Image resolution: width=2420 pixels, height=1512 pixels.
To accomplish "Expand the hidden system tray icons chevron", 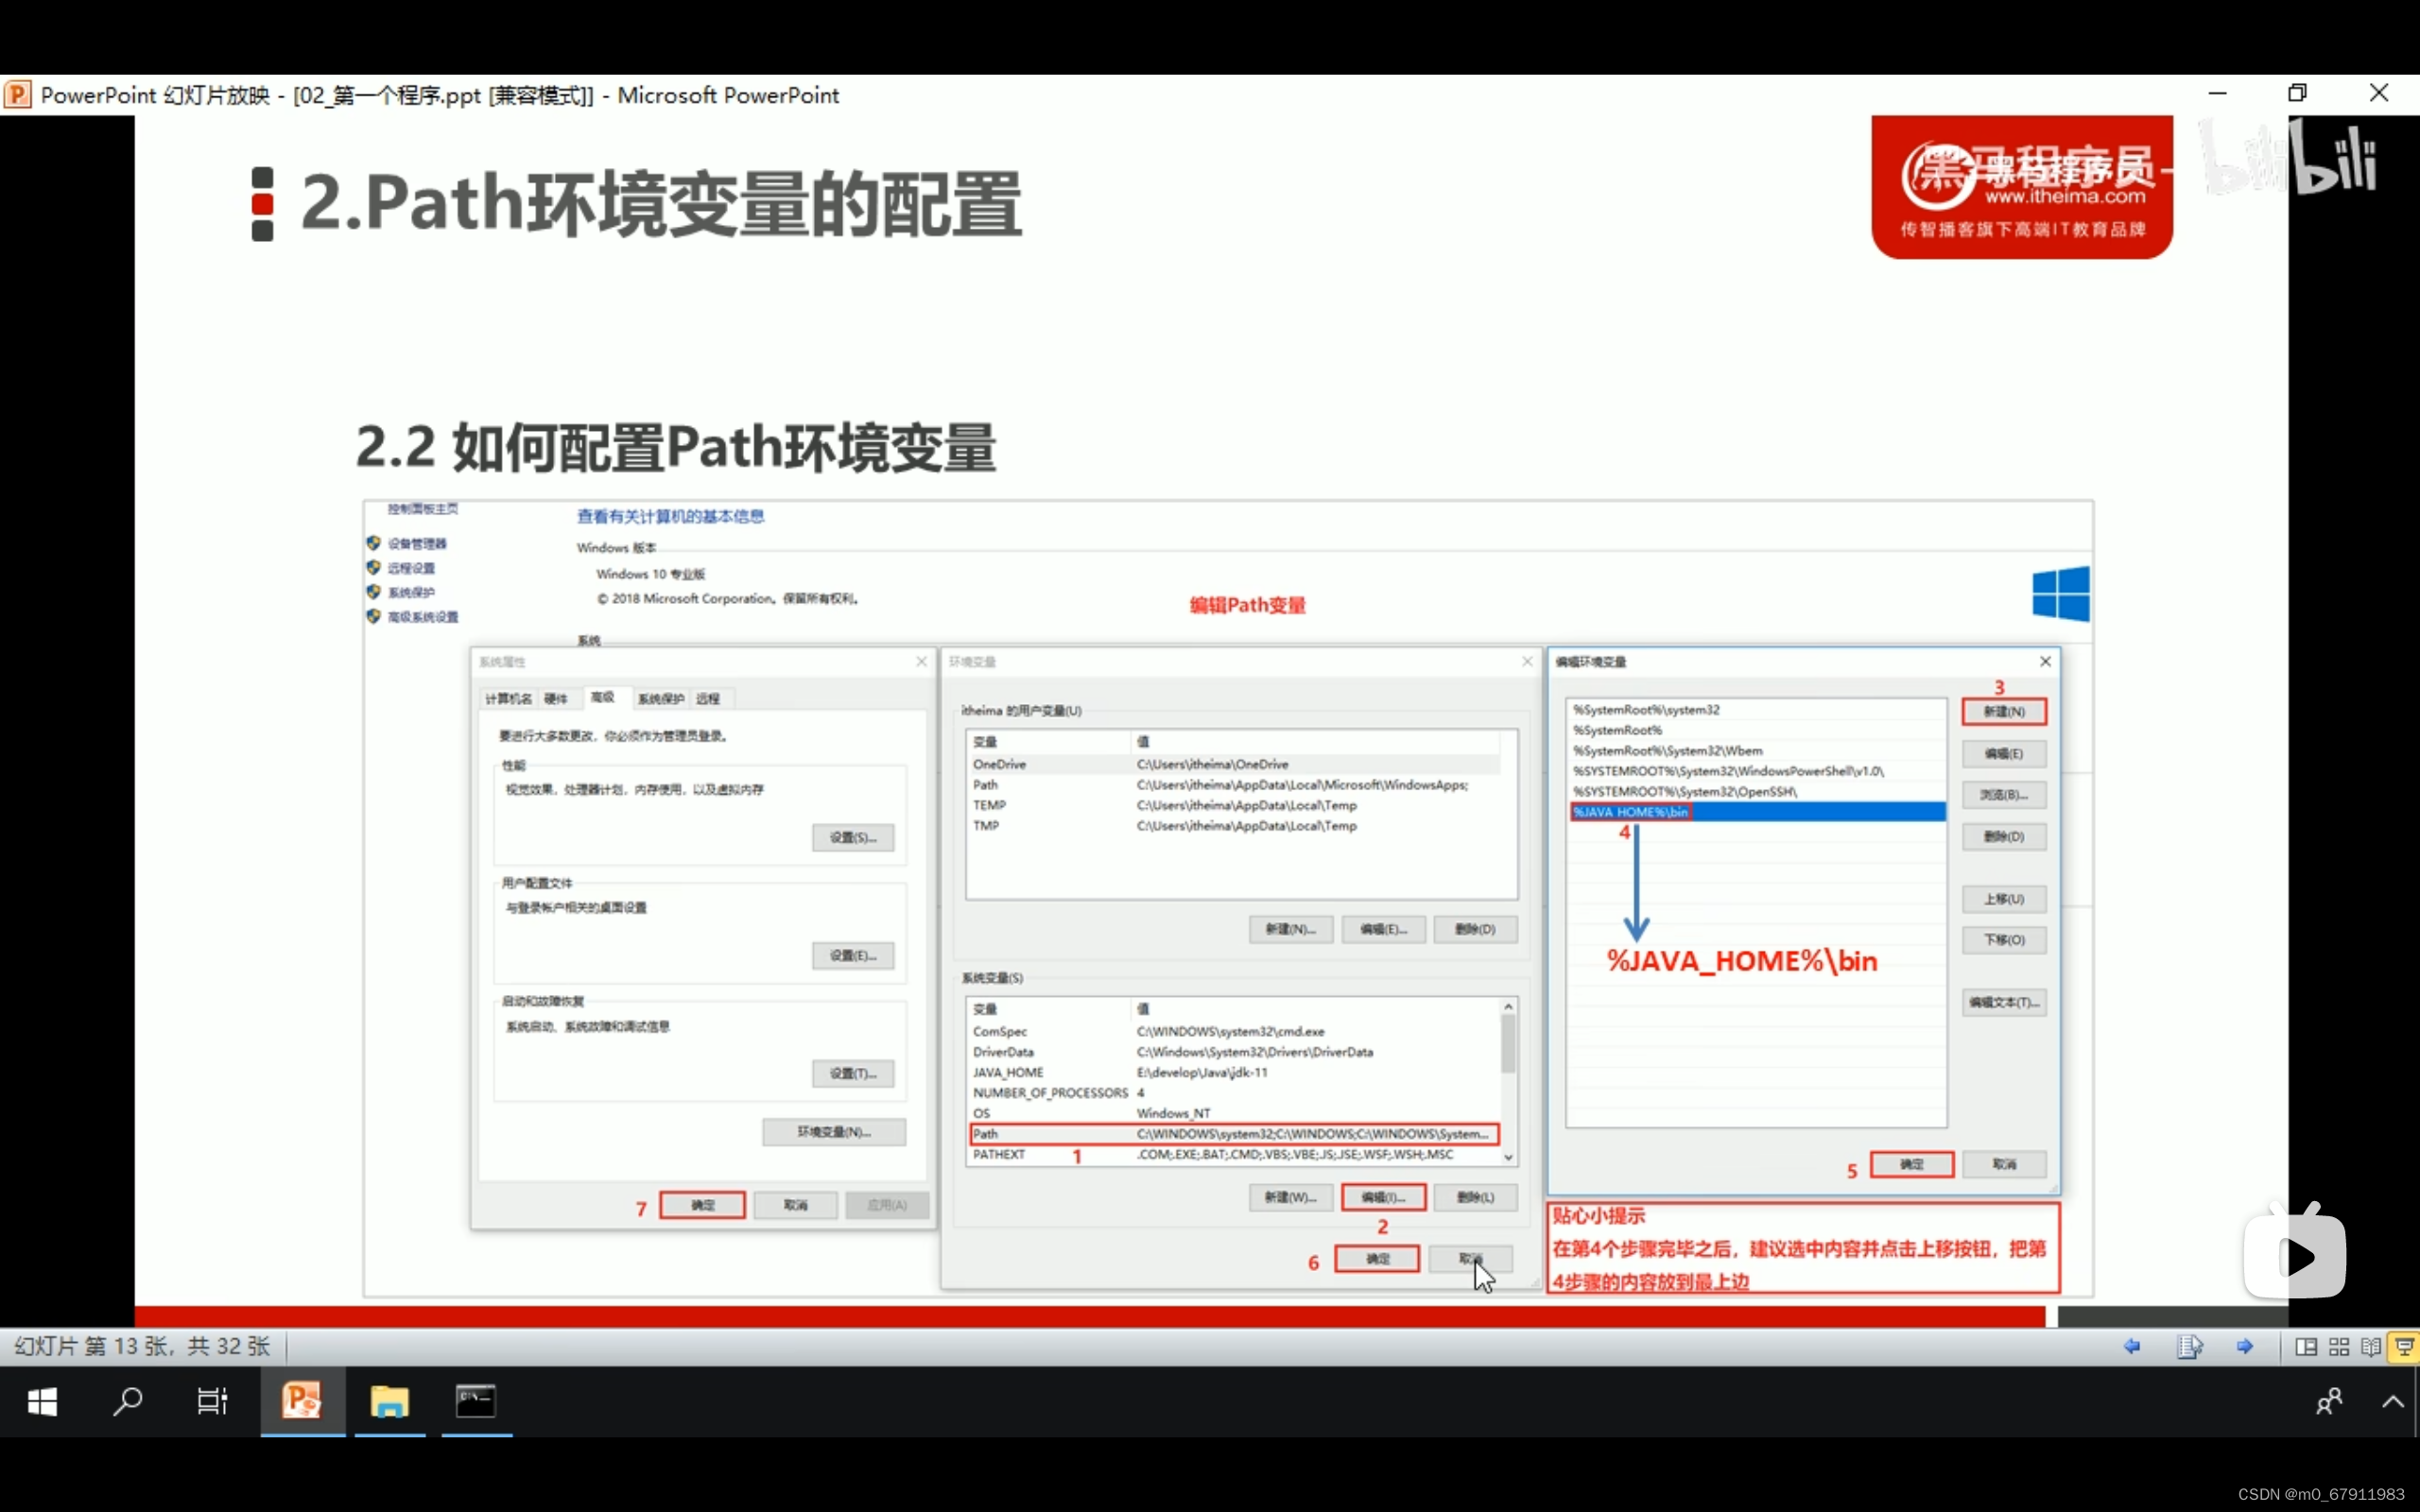I will 2393,1401.
